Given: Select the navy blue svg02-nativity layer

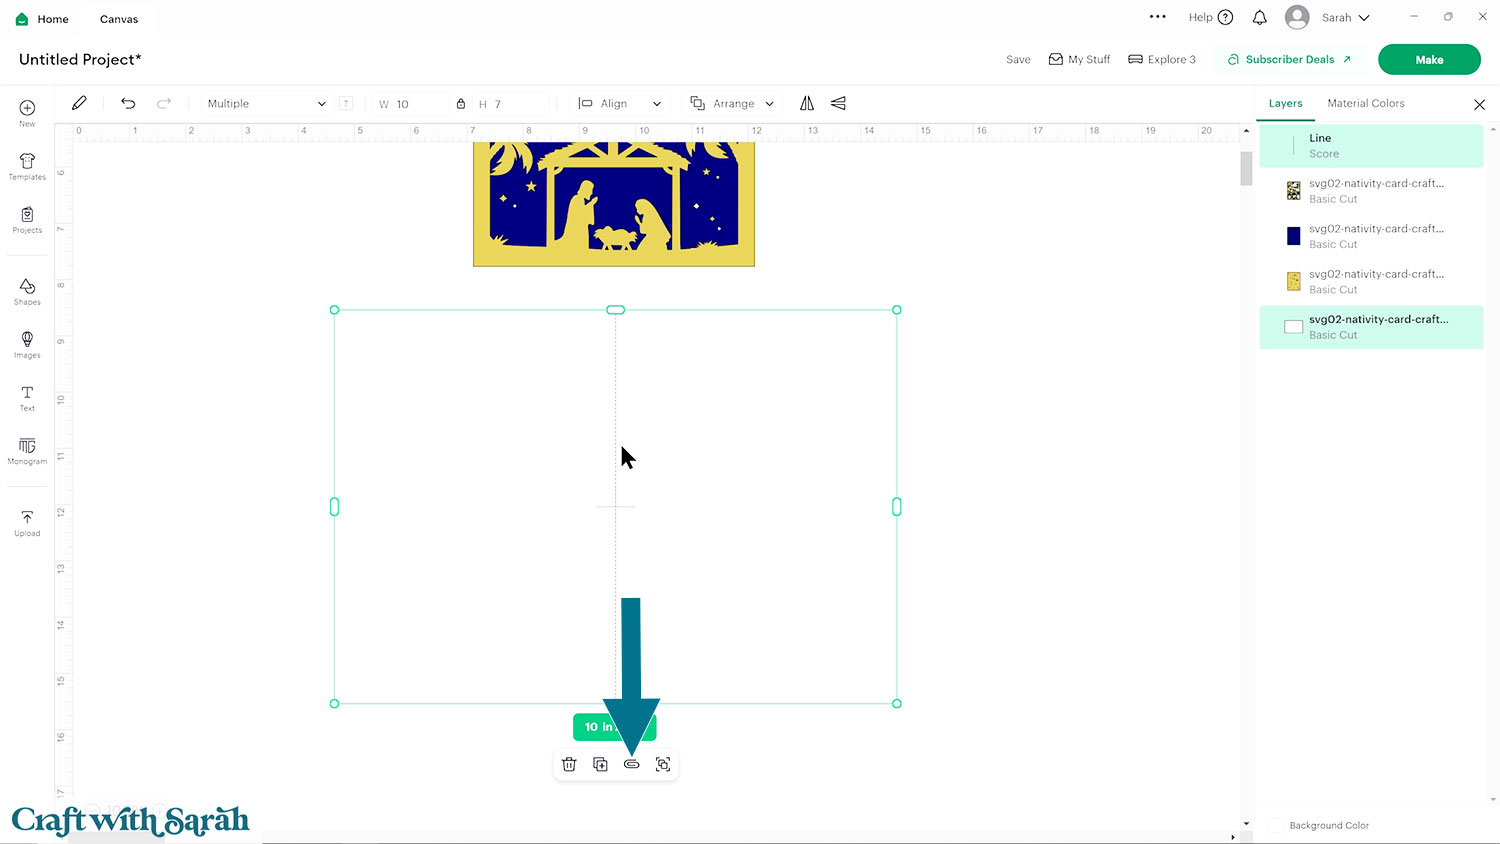Looking at the screenshot, I should pyautogui.click(x=1371, y=236).
